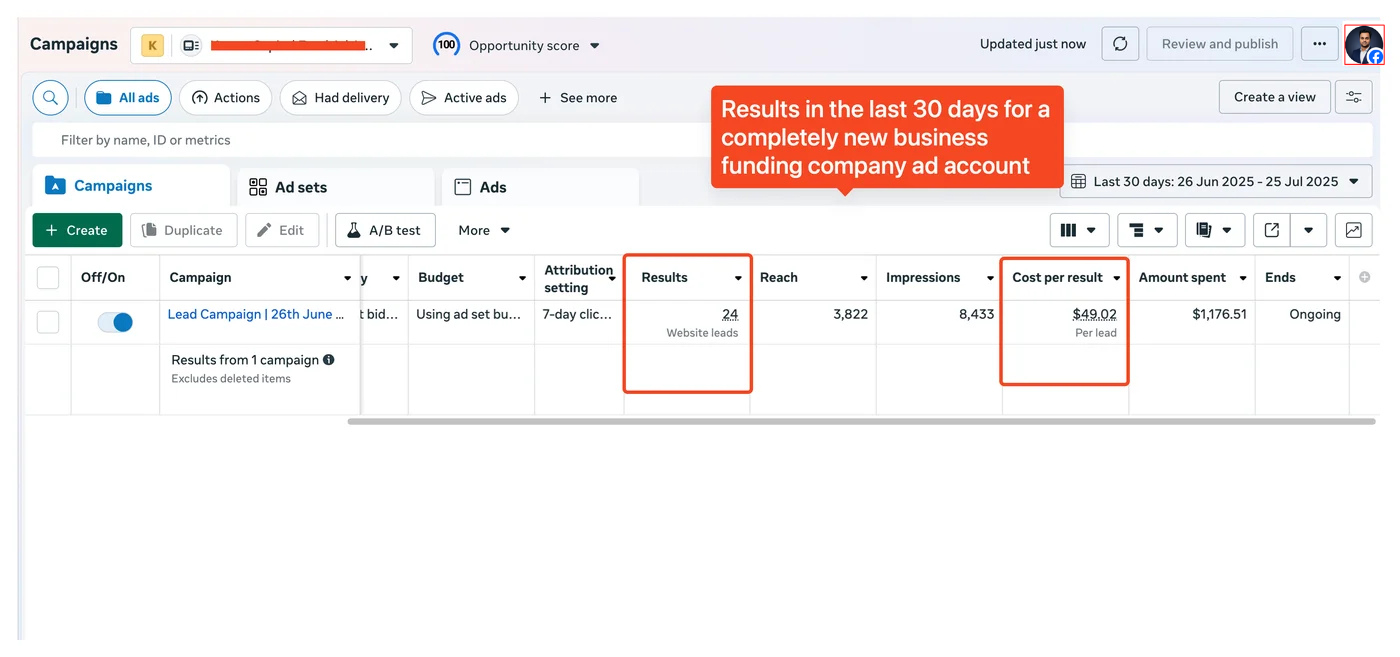Select the Had delivery filter chip
1400x657 pixels.
(x=340, y=98)
